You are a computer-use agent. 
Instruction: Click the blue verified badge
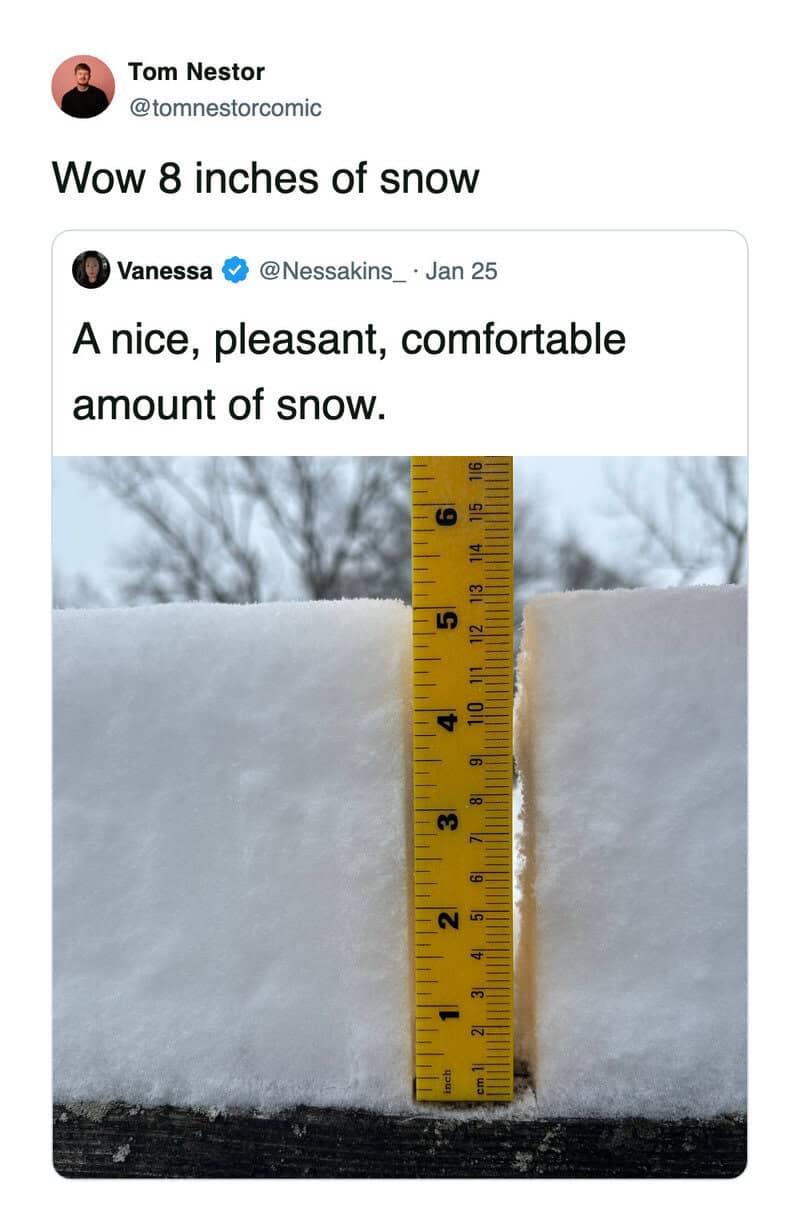pyautogui.click(x=235, y=271)
